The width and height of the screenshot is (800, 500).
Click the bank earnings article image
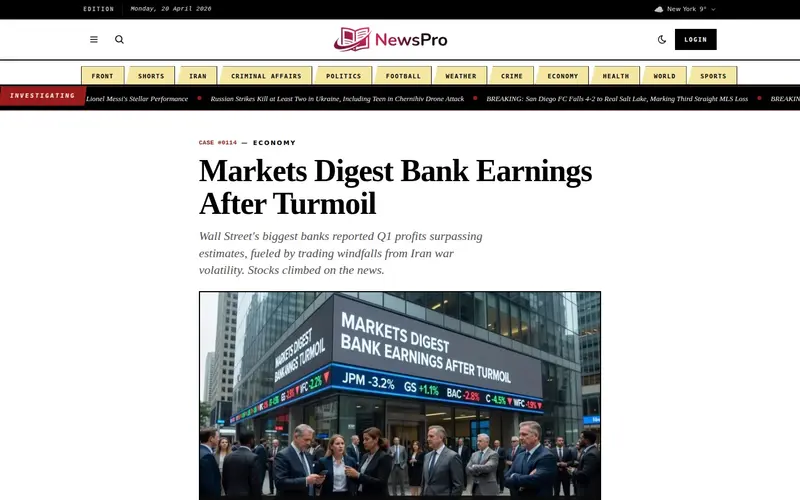(x=400, y=395)
